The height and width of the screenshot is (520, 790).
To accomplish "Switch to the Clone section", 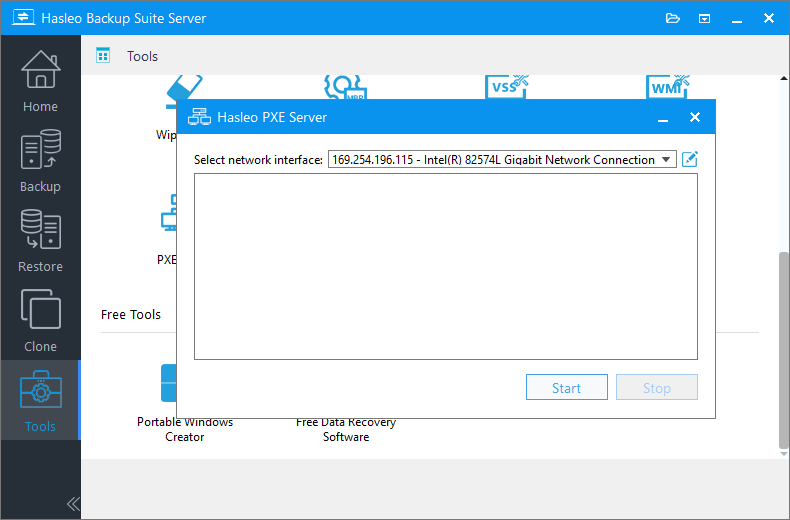I will click(x=40, y=321).
